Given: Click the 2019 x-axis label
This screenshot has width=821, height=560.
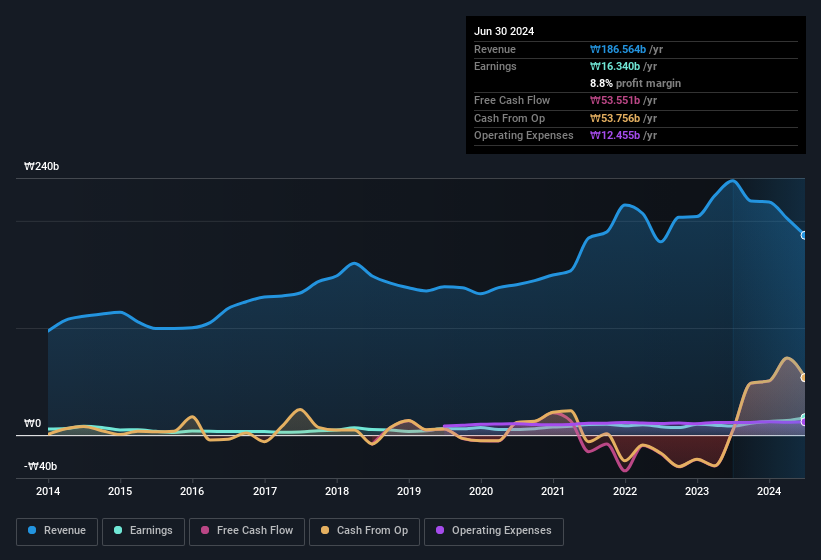Looking at the screenshot, I should tap(409, 491).
